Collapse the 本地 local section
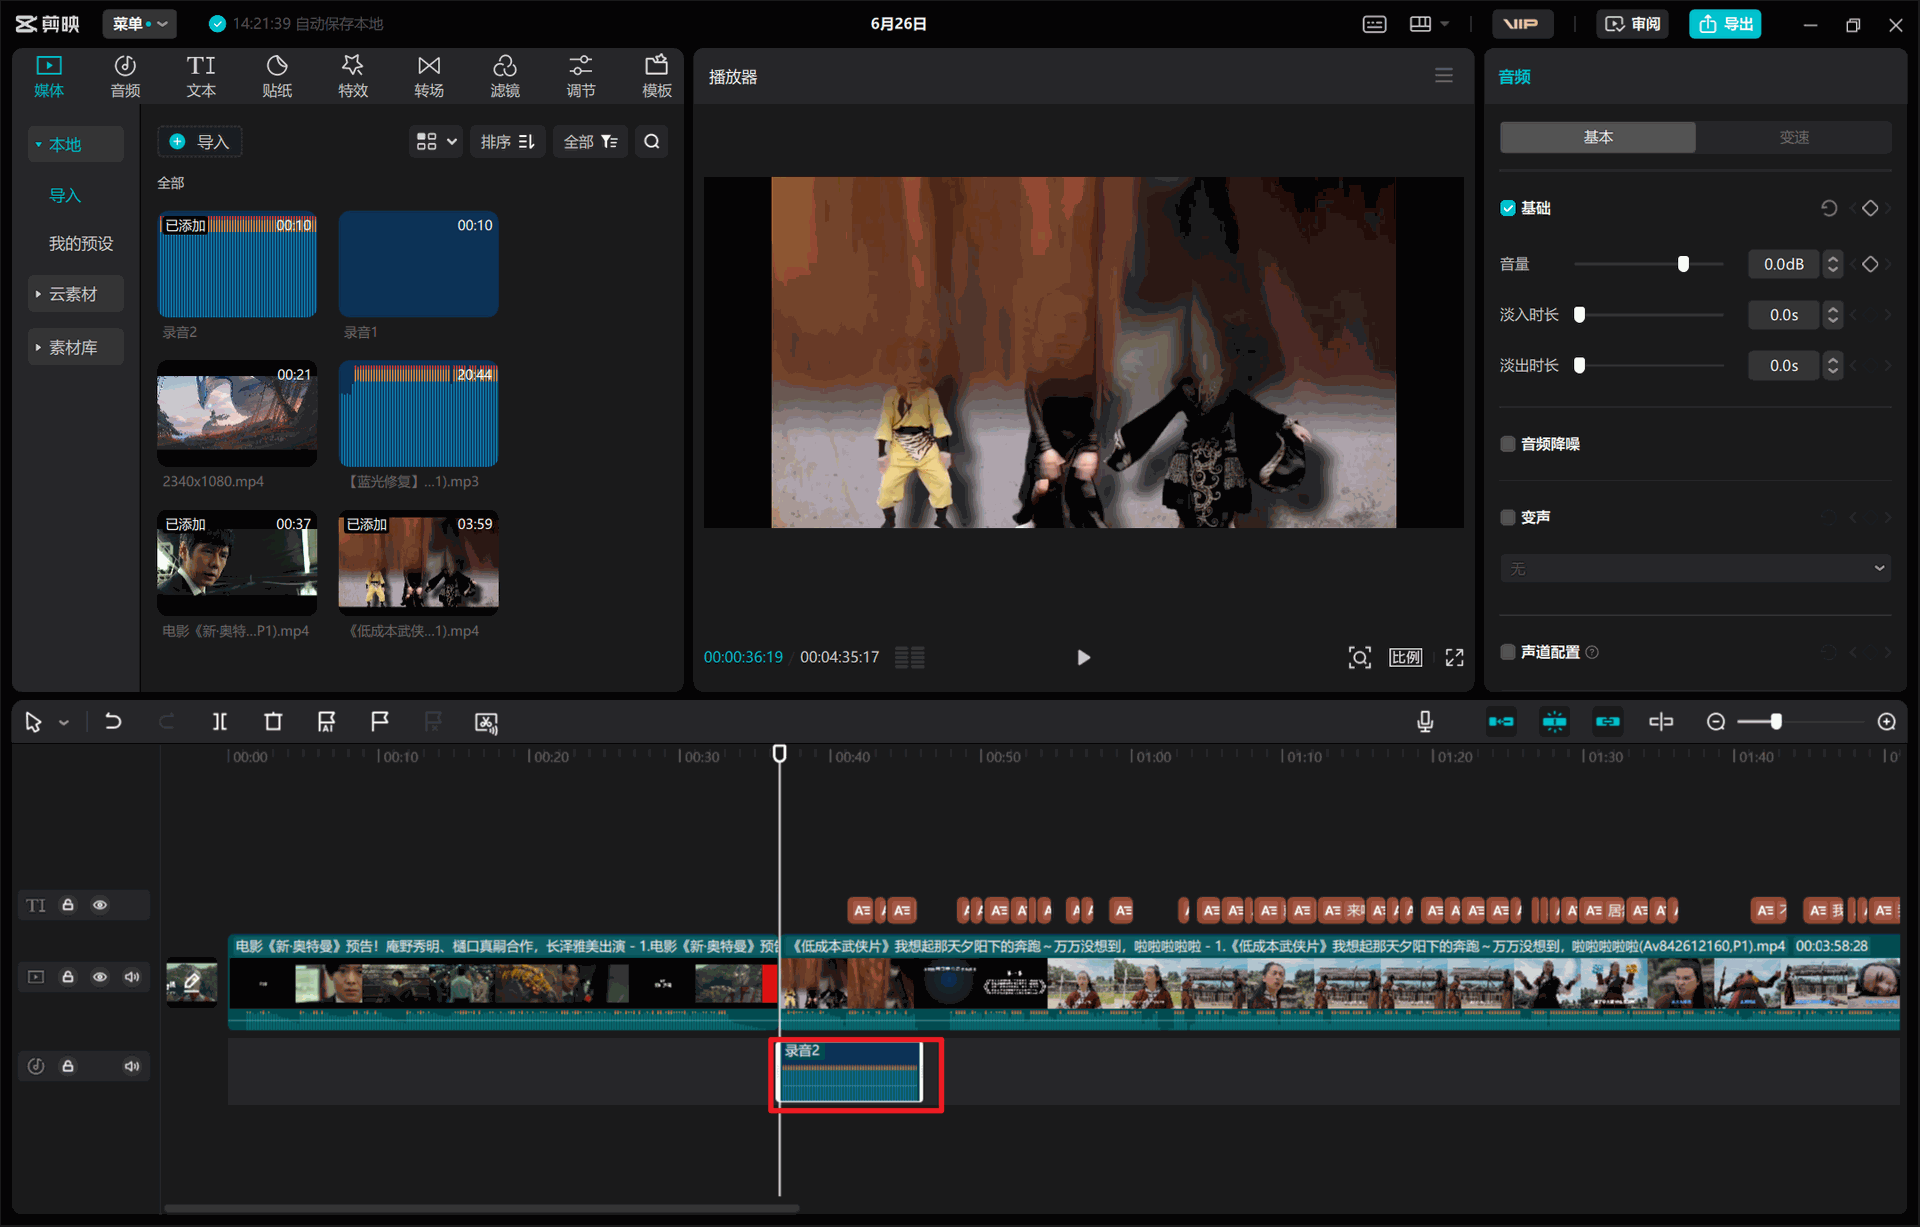Viewport: 1920px width, 1227px height. click(x=76, y=144)
